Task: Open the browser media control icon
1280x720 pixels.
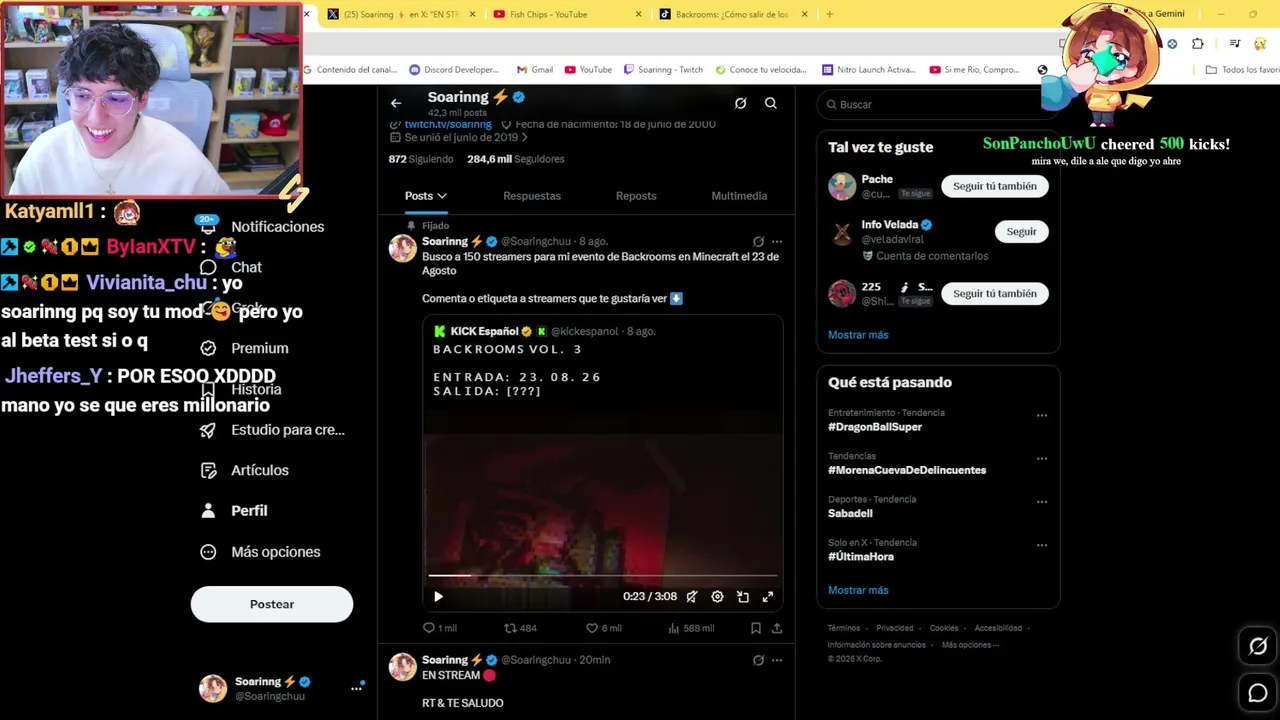Action: 1235,44
